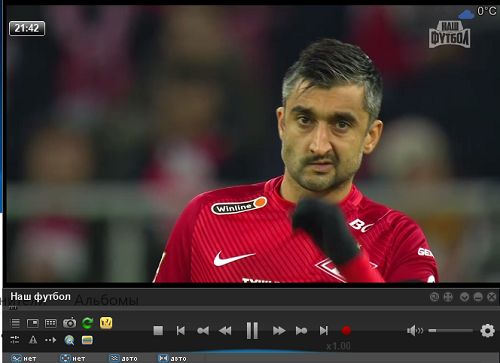Open the channel list icon

[x=15, y=323]
